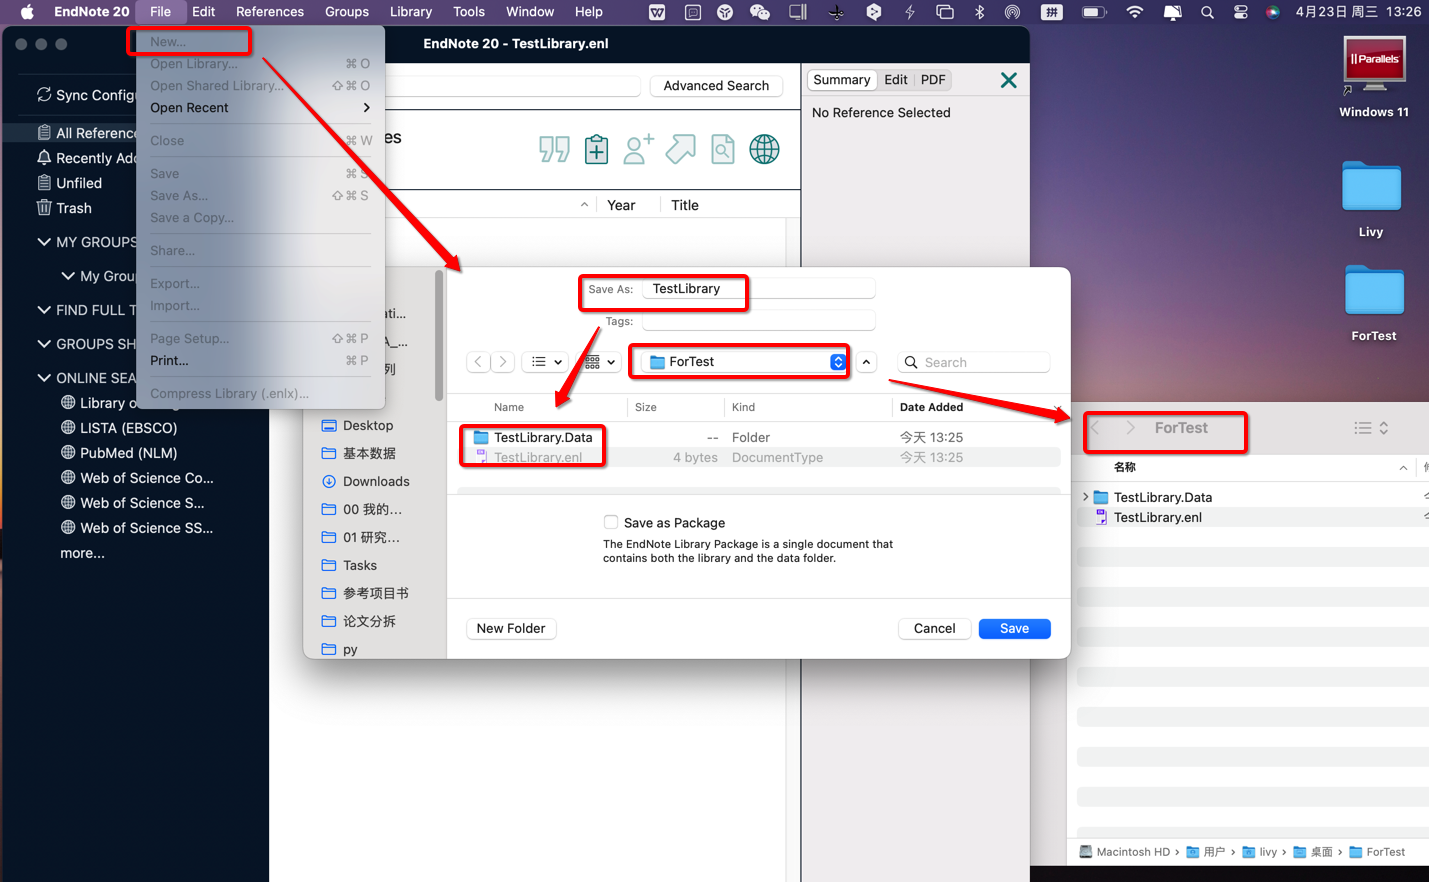Collapse the MY GROUPS section
The height and width of the screenshot is (882, 1429).
point(44,242)
